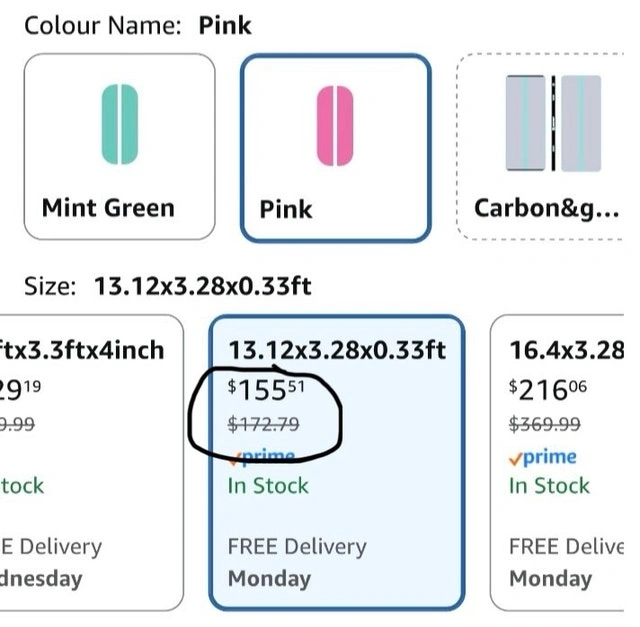Click the Colour Name: Pink heading
The height and width of the screenshot is (627, 640).
(x=138, y=25)
